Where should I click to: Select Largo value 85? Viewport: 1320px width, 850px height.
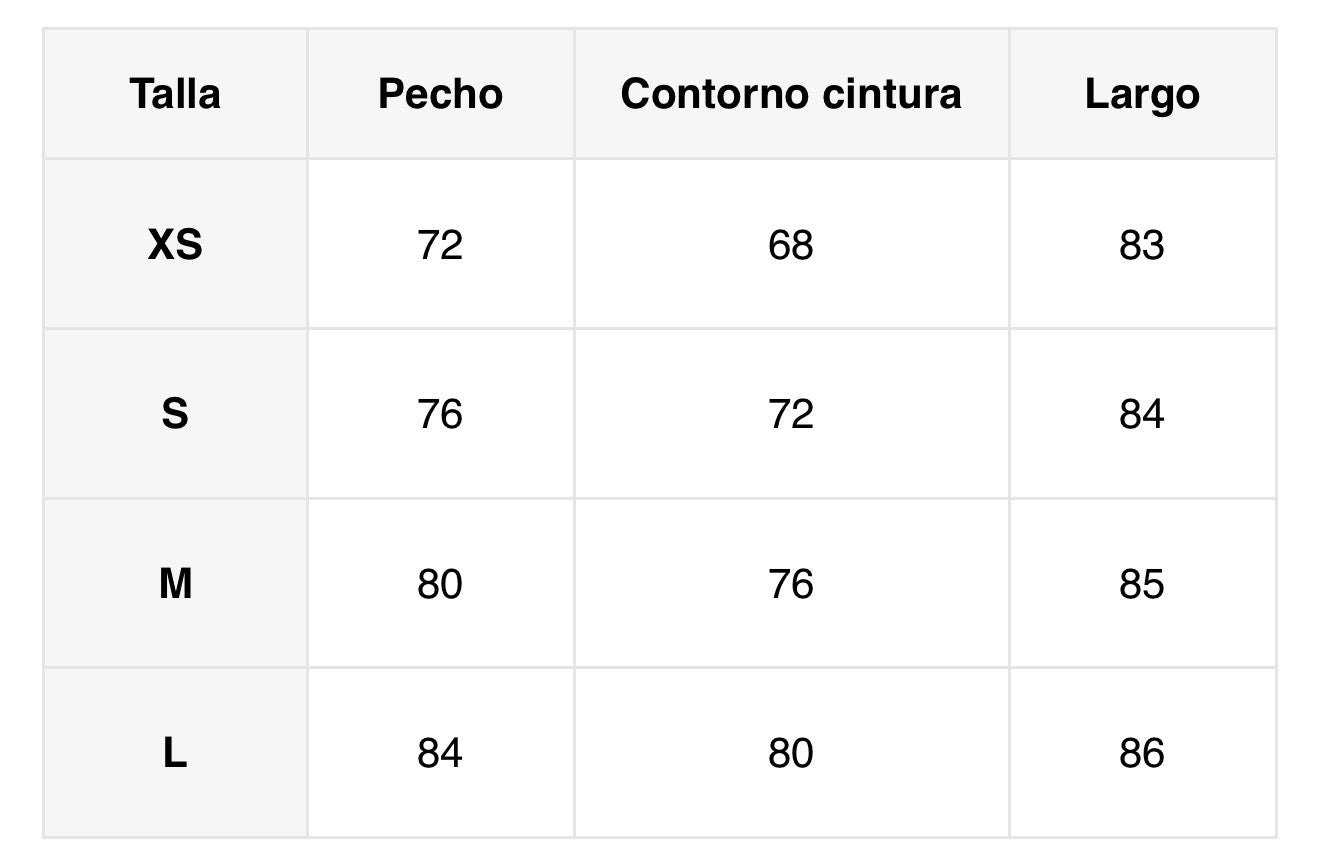tap(1142, 583)
